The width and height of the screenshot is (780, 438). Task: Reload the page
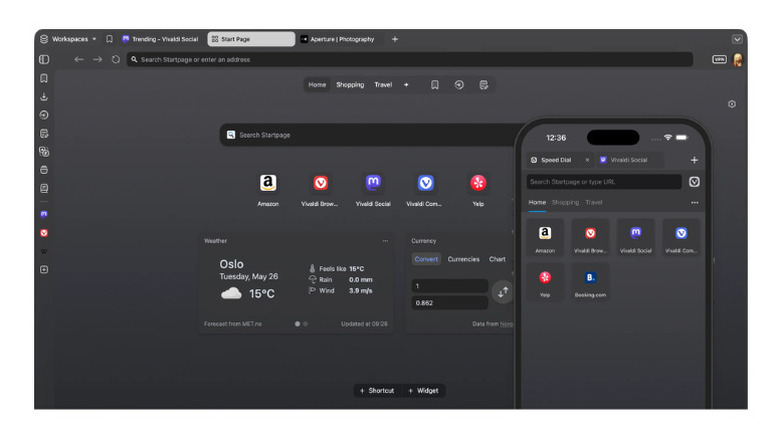tap(116, 59)
